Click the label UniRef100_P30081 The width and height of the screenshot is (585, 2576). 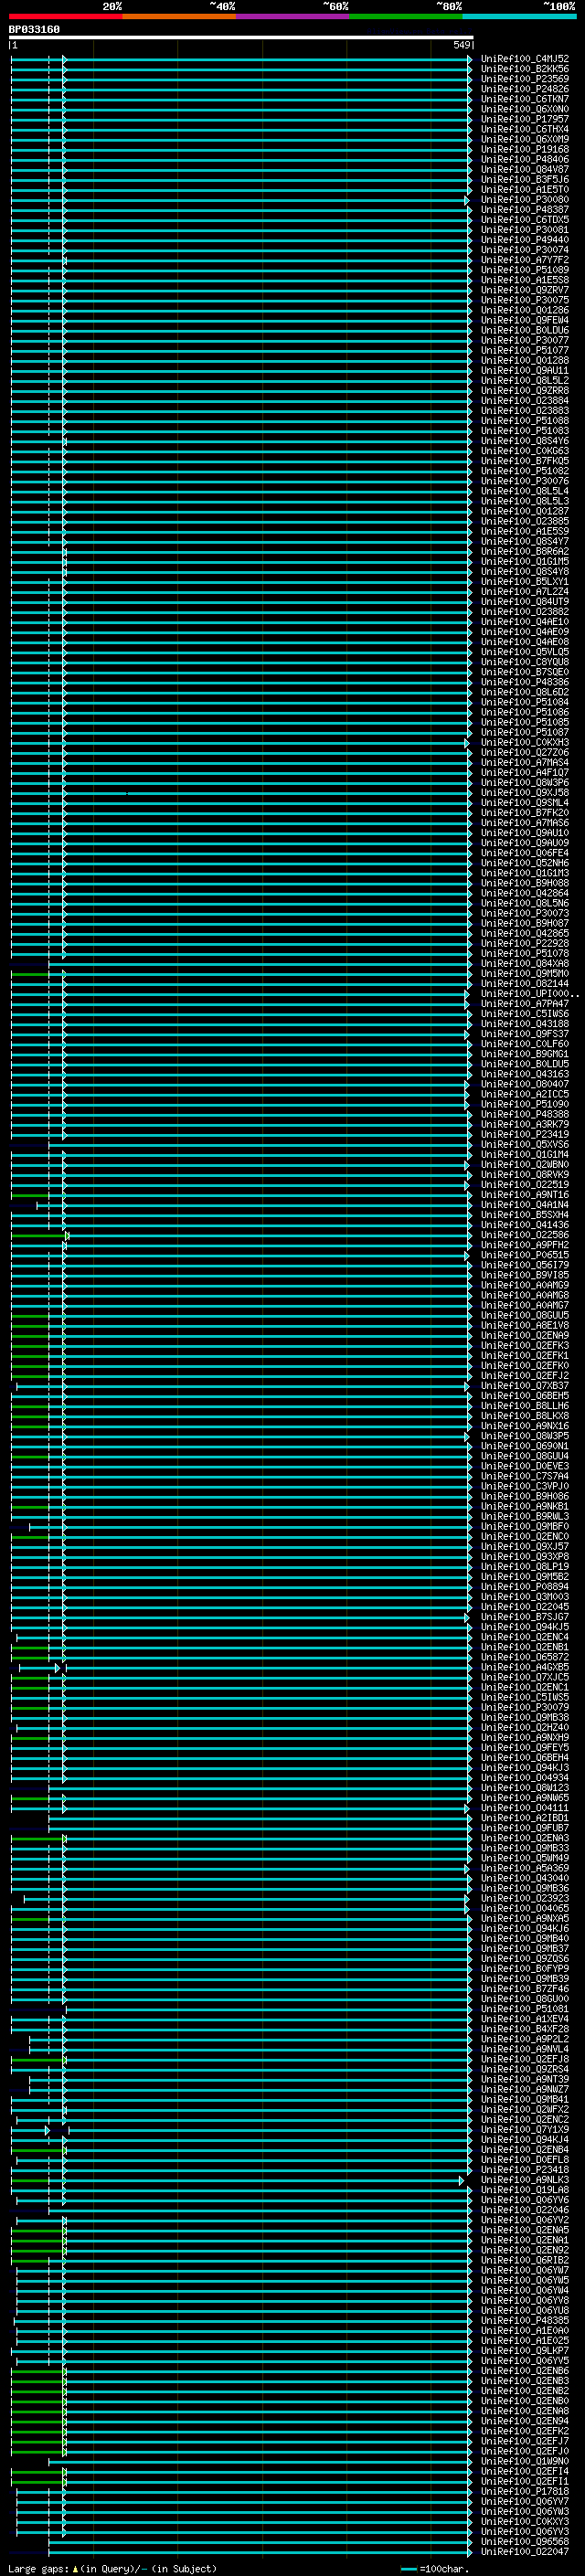(x=524, y=230)
